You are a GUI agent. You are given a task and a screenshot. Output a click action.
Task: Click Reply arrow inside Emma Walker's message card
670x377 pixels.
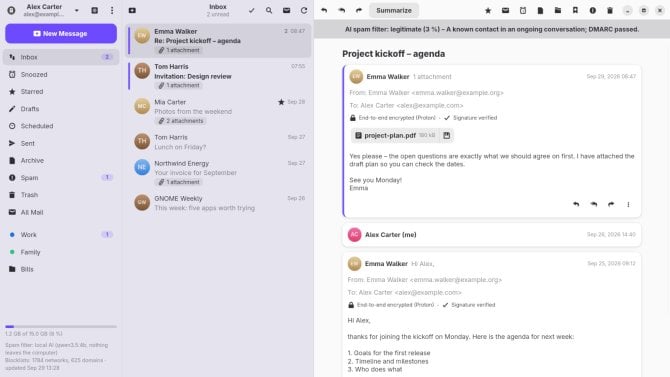pyautogui.click(x=576, y=204)
